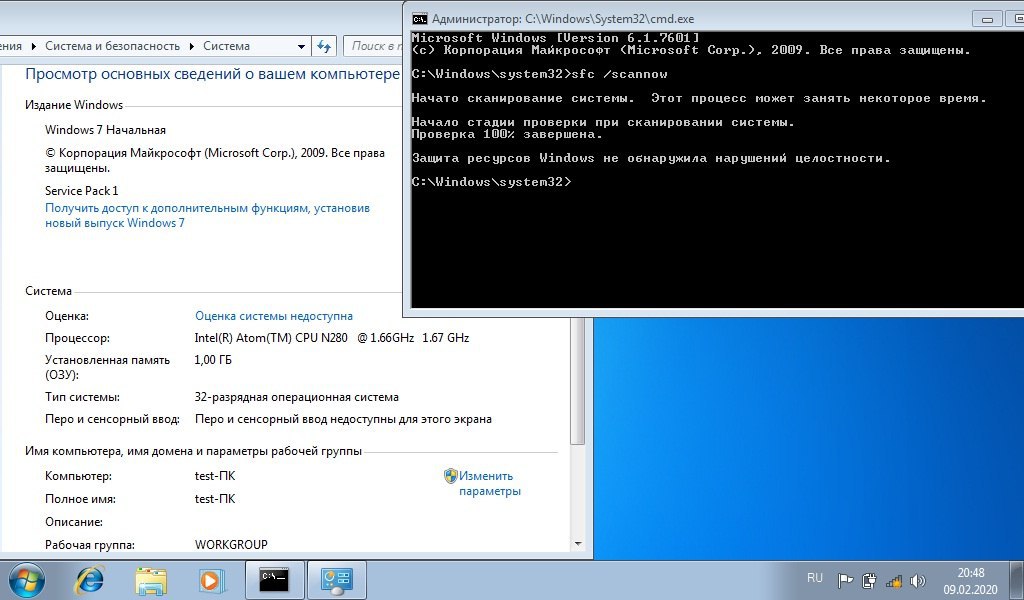This screenshot has height=600, width=1024.
Task: Click the search field in Control Panel
Action: tap(372, 46)
